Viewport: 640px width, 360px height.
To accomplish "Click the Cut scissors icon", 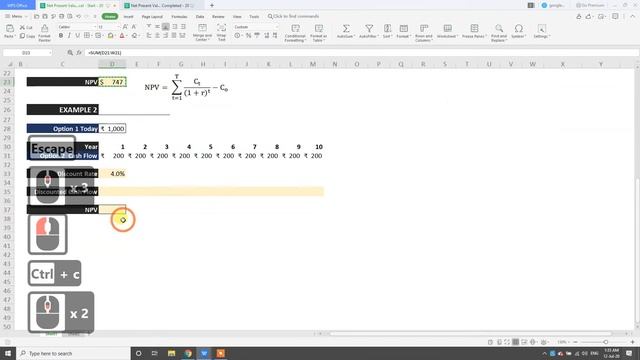I will pyautogui.click(x=22, y=27).
